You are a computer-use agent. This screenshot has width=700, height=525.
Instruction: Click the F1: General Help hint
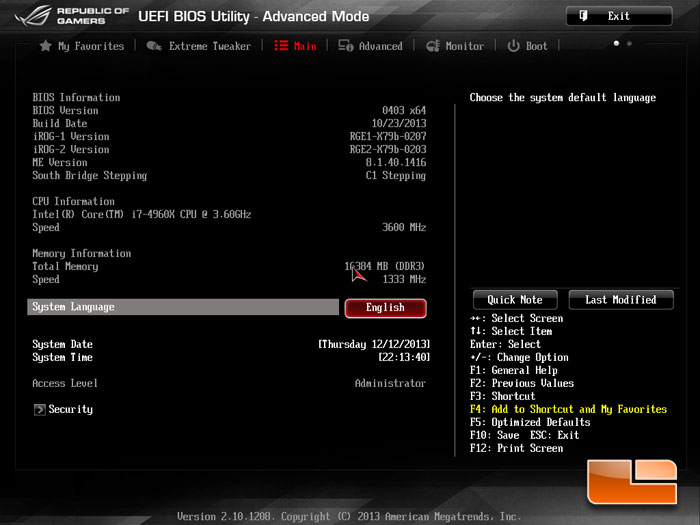514,370
